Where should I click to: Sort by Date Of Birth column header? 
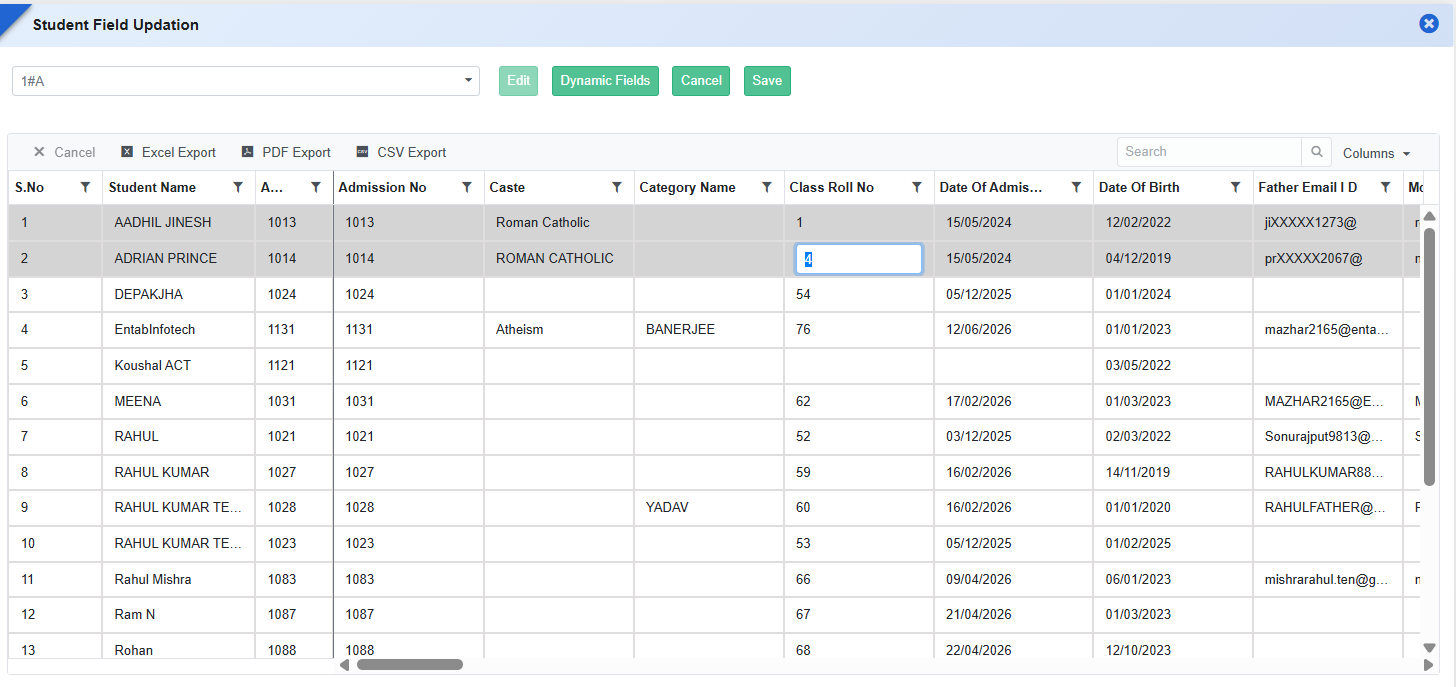[x=1139, y=187]
